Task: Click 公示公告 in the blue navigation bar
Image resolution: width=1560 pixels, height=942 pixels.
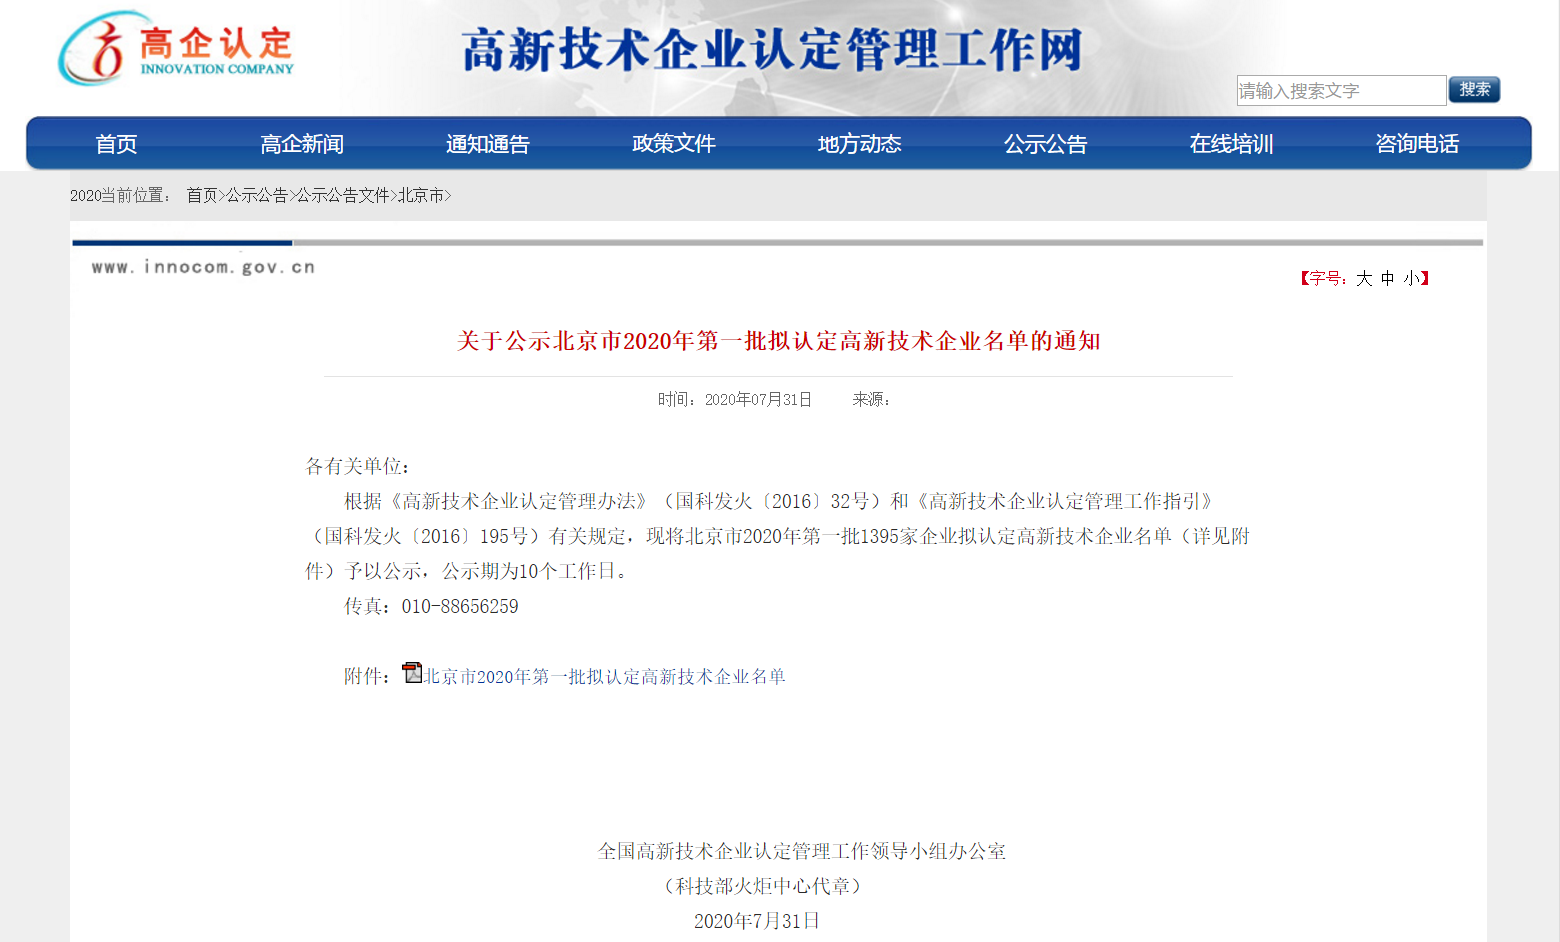Action: click(x=1046, y=144)
